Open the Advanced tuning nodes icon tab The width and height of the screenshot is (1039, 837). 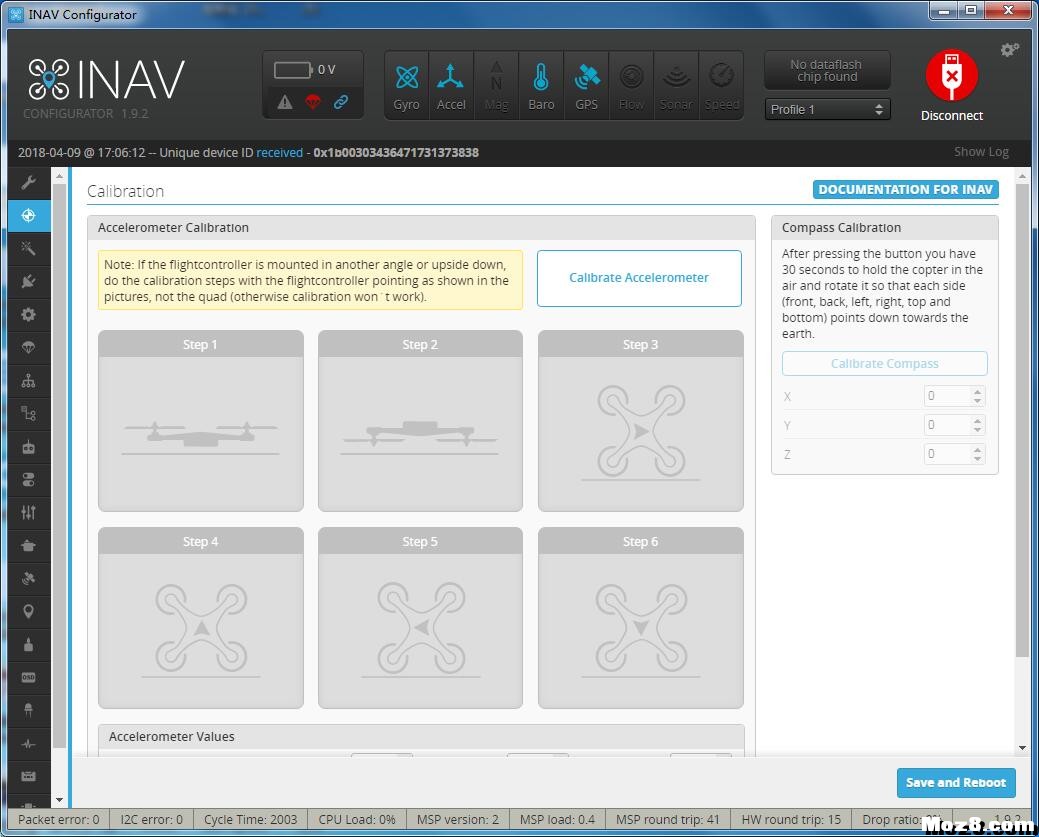point(28,414)
